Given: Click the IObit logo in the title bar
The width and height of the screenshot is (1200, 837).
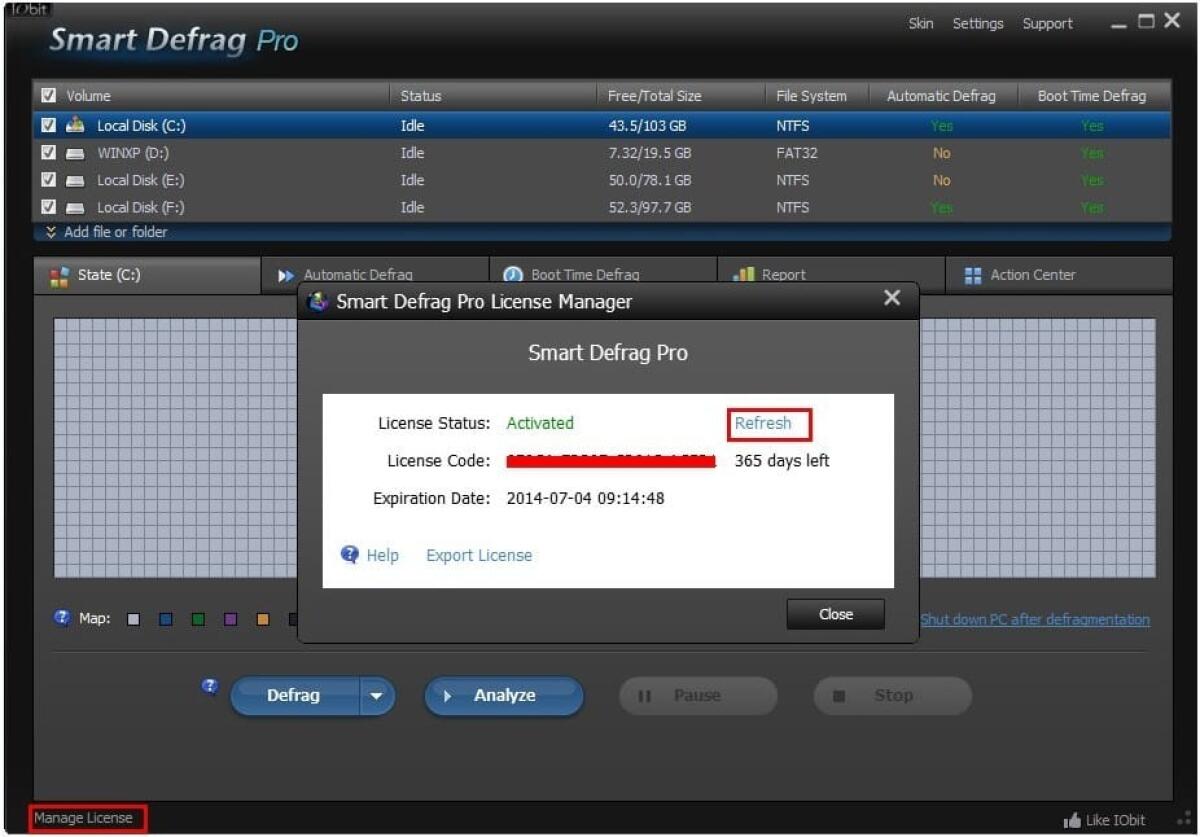Looking at the screenshot, I should click(26, 8).
